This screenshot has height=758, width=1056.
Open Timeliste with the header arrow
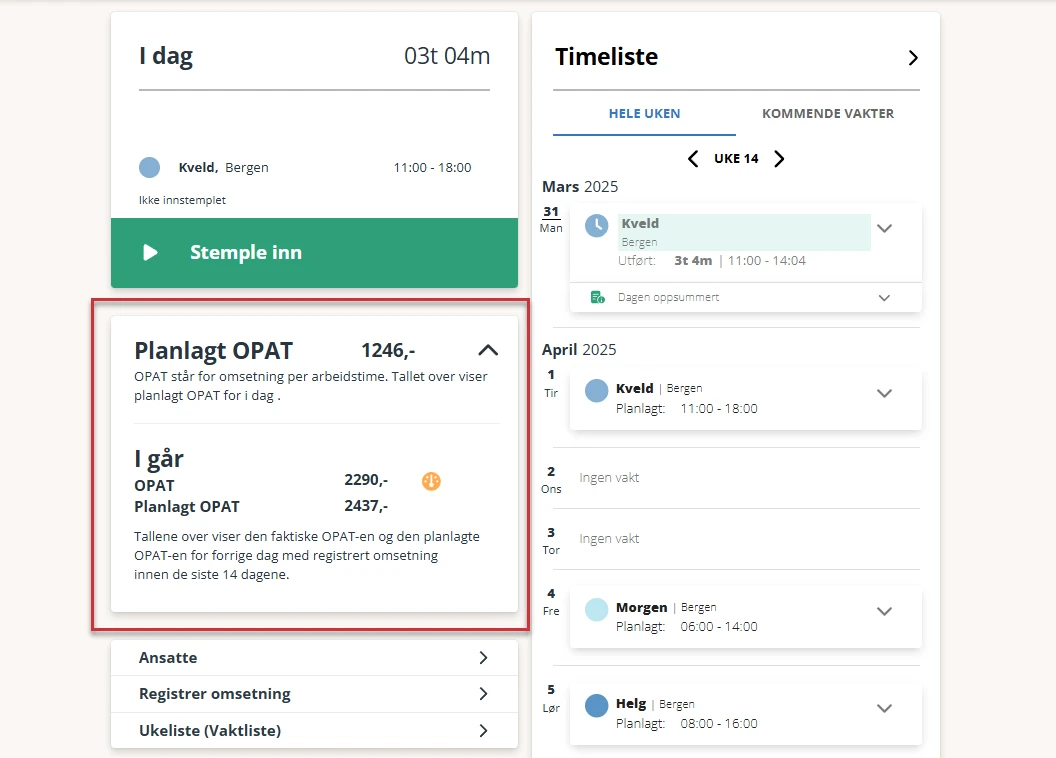(913, 58)
